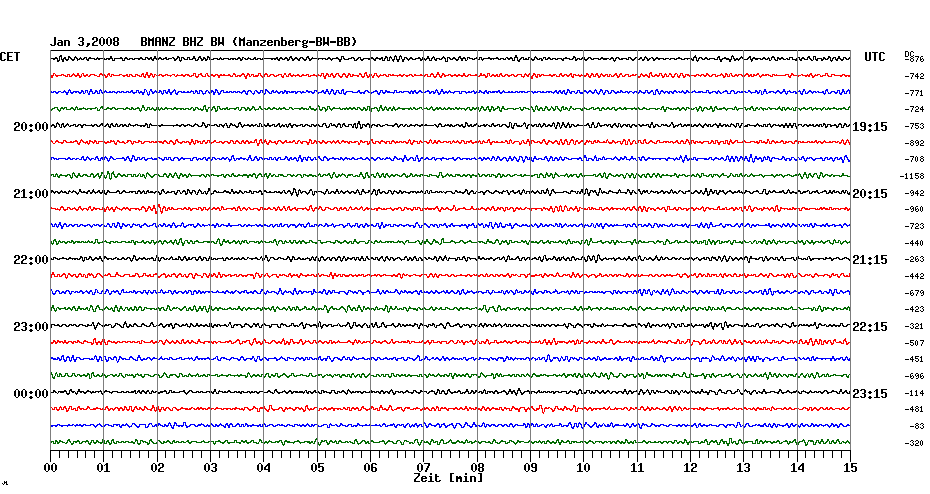Click the CET axis label

pos(10,57)
